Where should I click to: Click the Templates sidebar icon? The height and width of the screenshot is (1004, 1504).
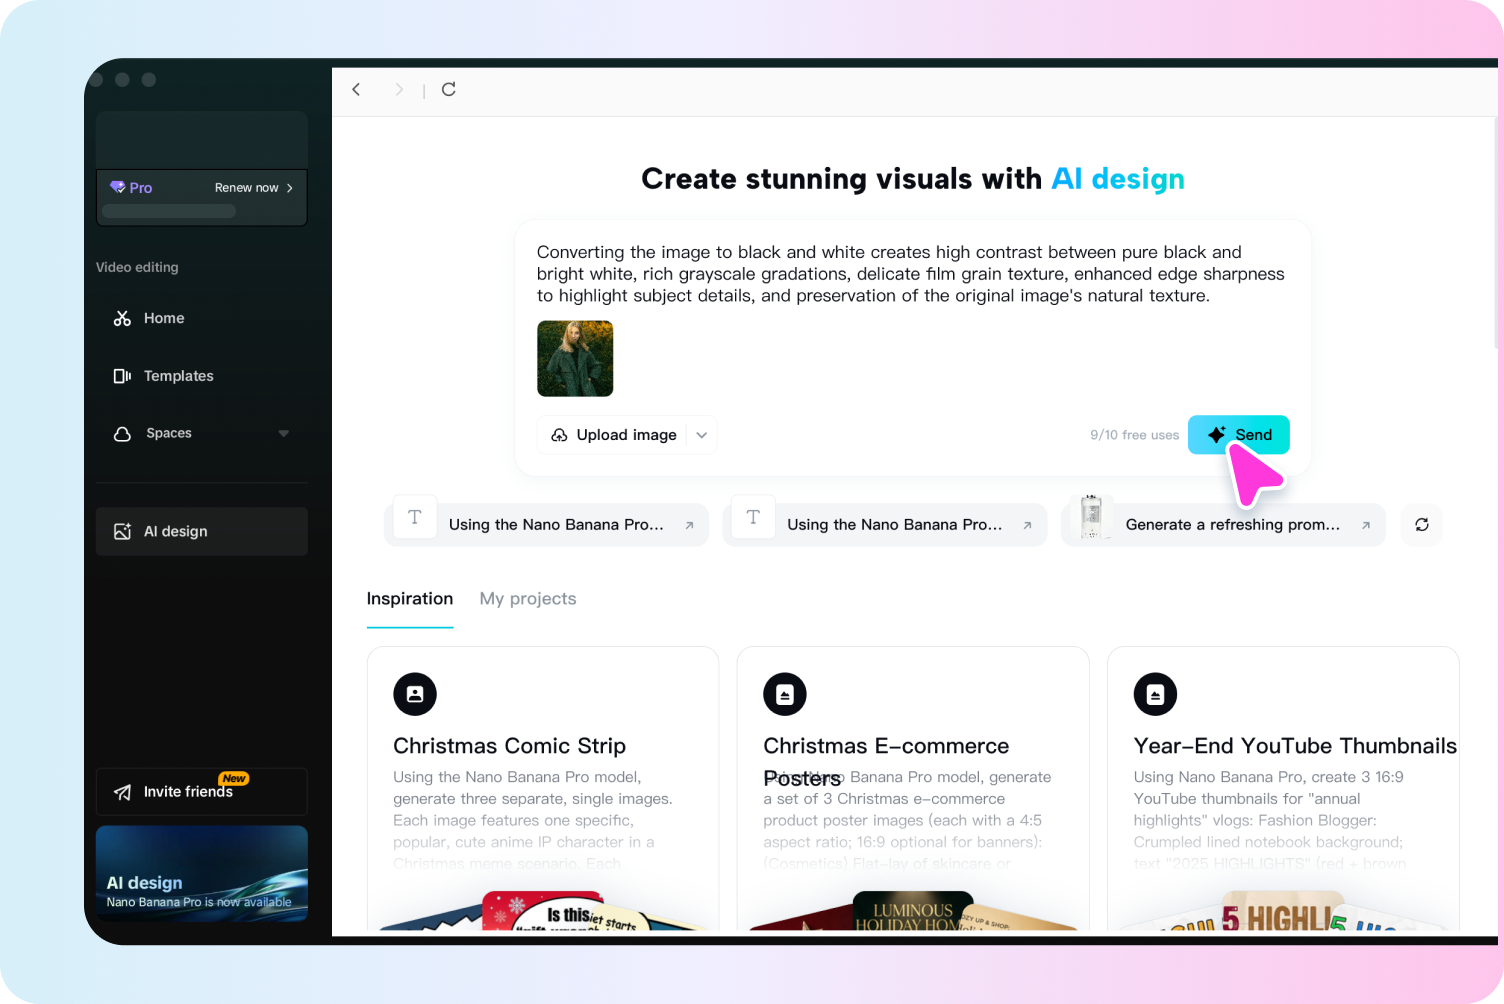pyautogui.click(x=122, y=376)
